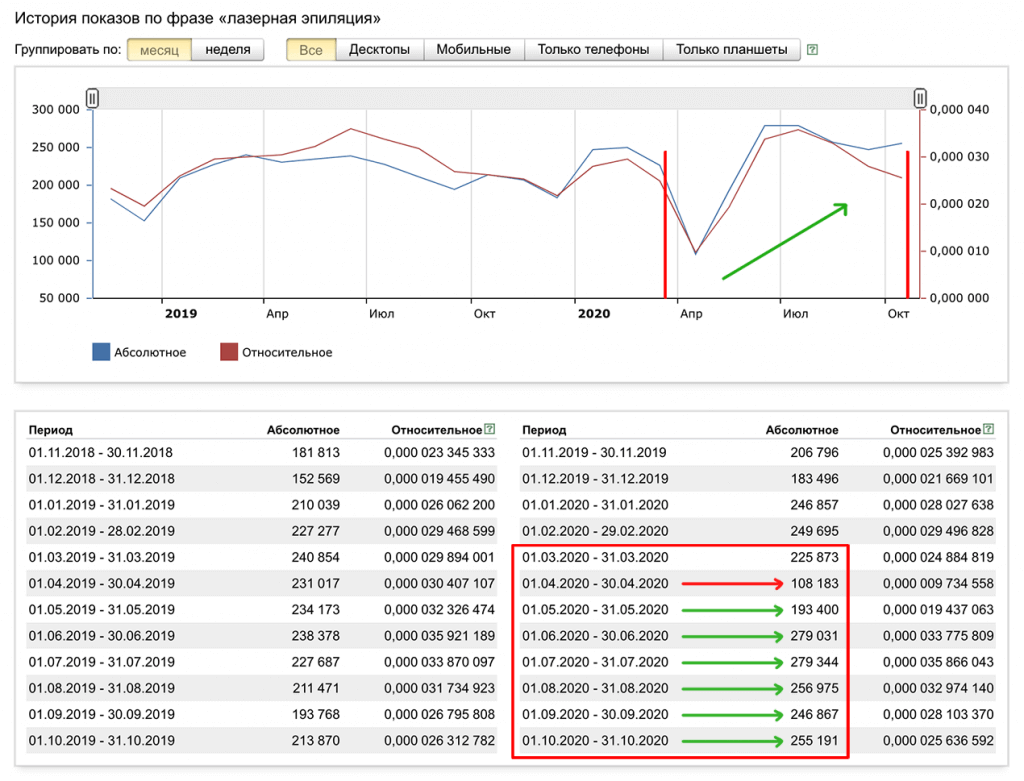The height and width of the screenshot is (781, 1024).
Task: Select period 01.09.2020 - 30.09.2020
Action: click(x=595, y=714)
